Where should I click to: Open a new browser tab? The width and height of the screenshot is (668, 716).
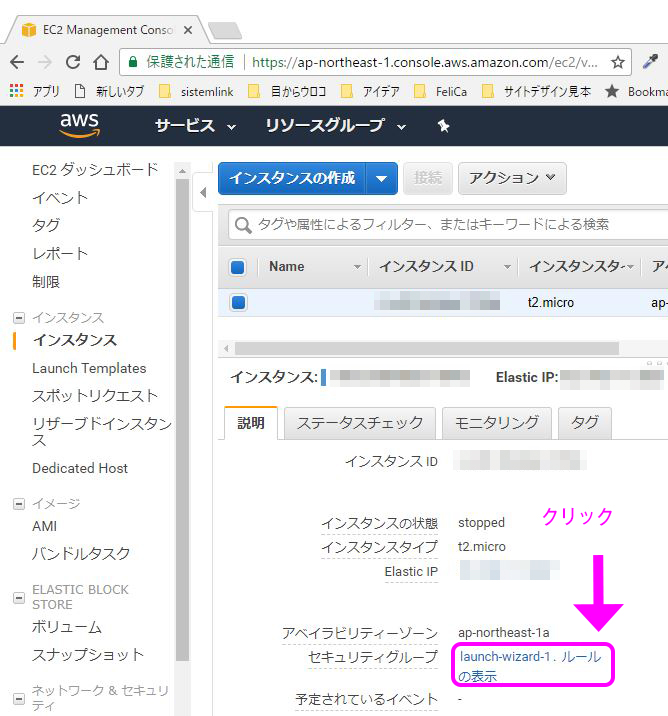(225, 31)
